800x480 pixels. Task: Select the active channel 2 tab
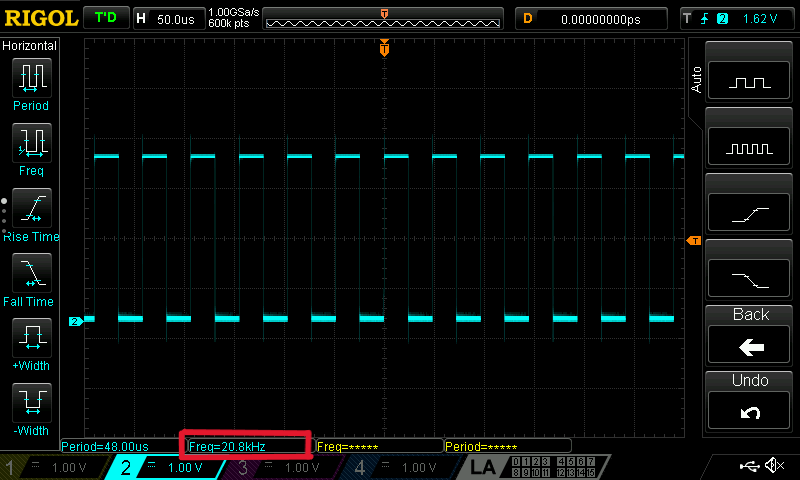166,467
